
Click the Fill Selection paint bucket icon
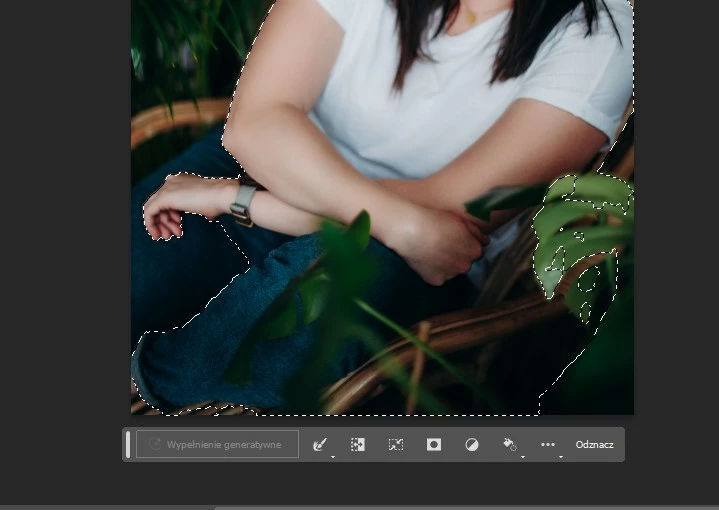509,444
